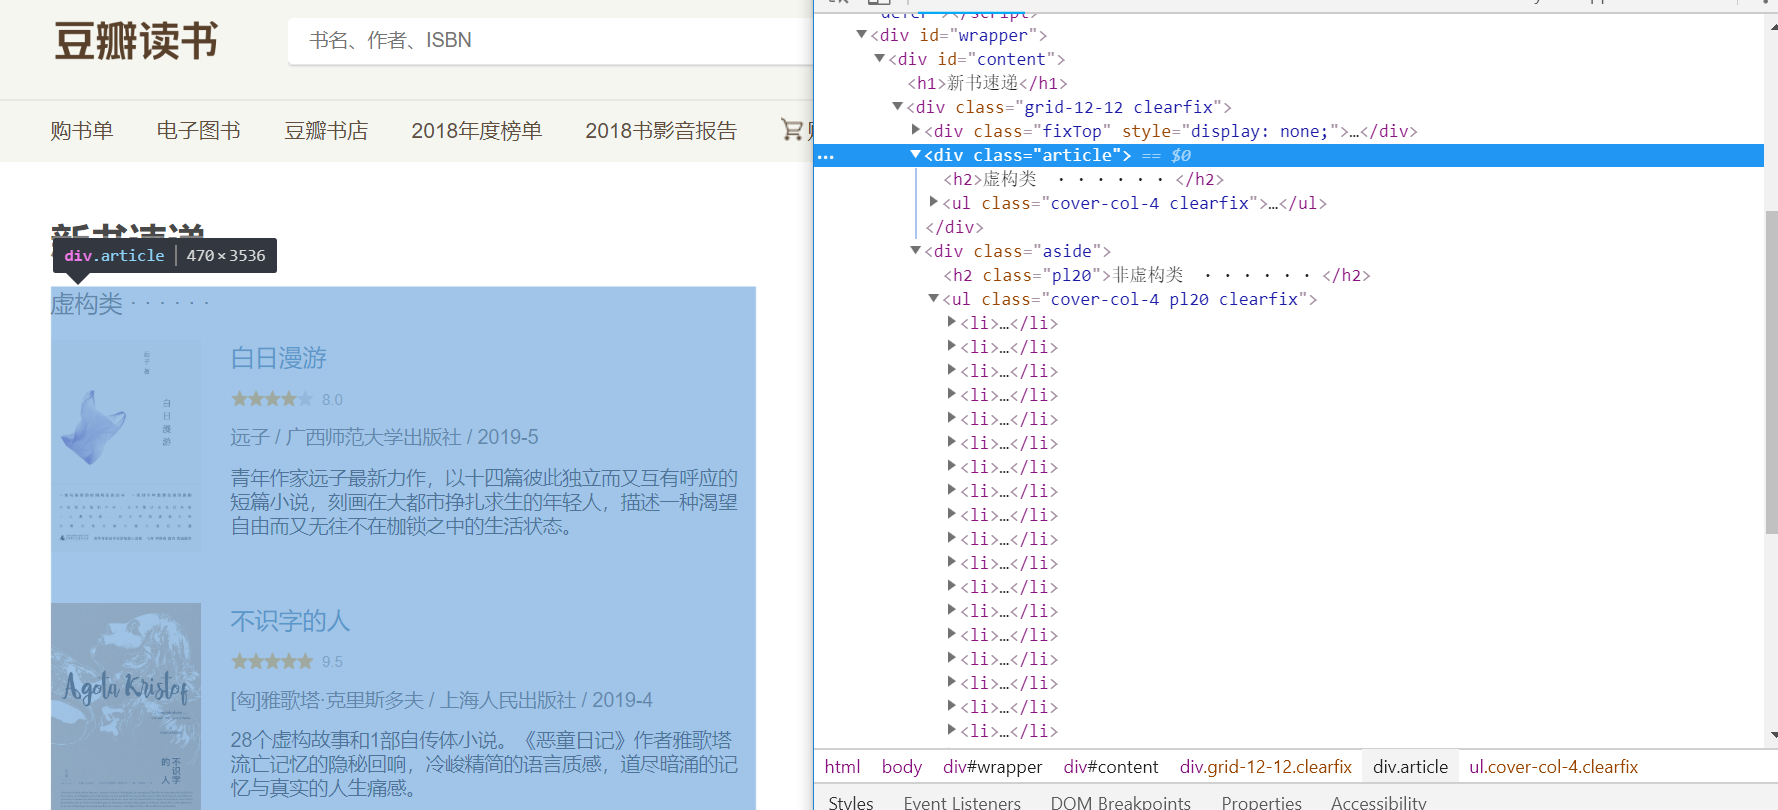This screenshot has height=810, width=1778.
Task: Expand the fixTop div node
Action: [915, 131]
